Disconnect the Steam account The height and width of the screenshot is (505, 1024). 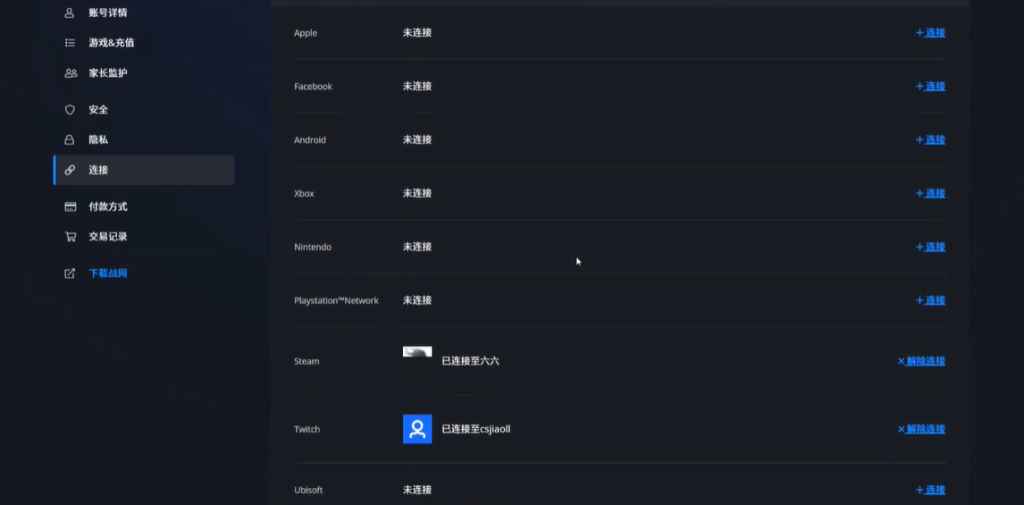point(922,361)
